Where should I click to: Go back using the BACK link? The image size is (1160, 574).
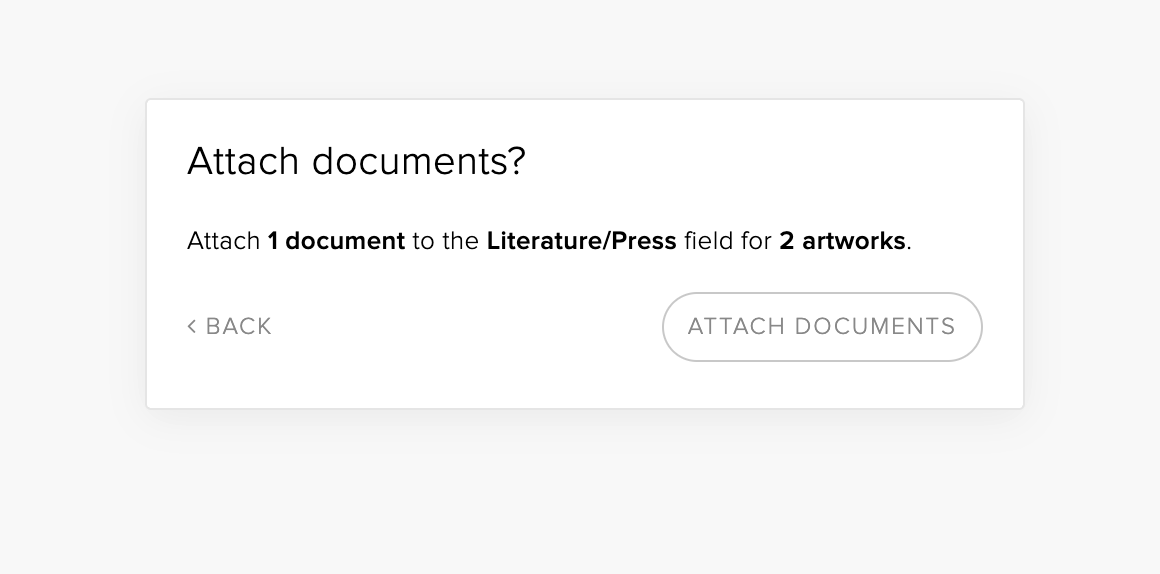point(238,326)
